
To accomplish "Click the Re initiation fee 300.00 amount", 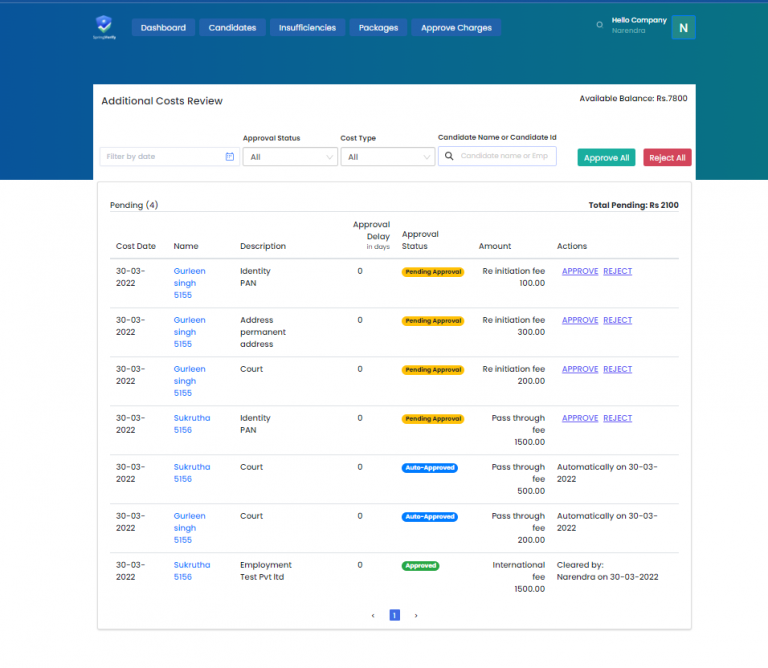I will [x=514, y=326].
